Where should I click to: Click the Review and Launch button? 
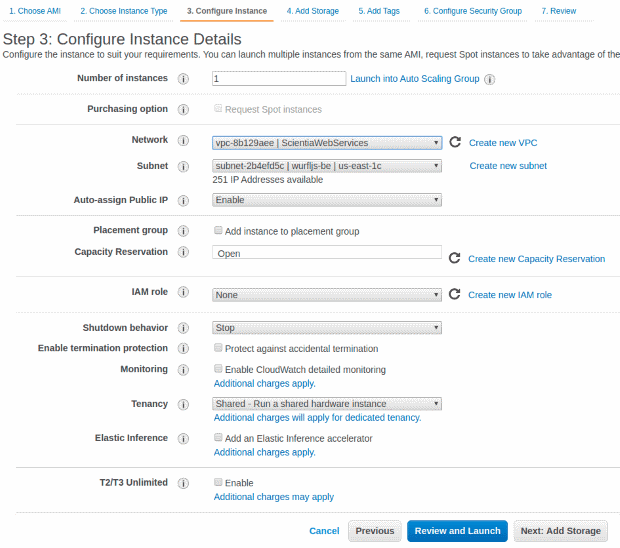point(457,531)
